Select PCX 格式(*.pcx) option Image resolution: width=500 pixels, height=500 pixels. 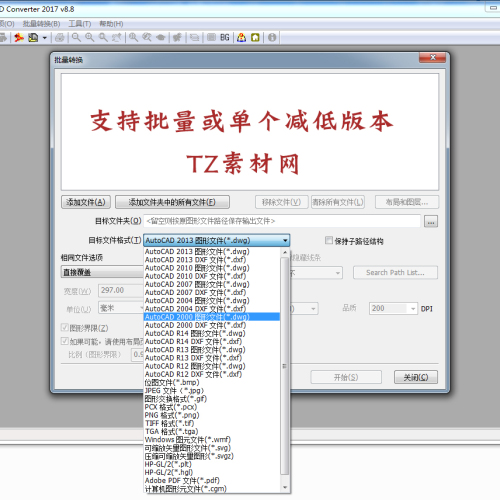212,407
